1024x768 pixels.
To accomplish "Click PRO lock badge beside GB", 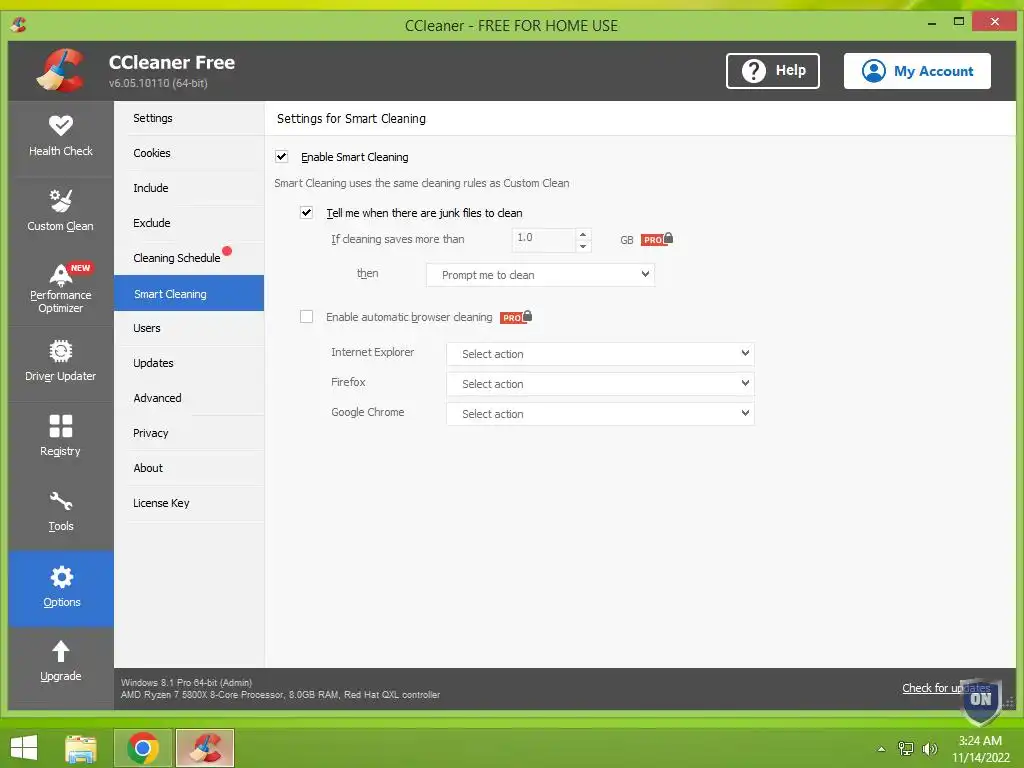I will 657,239.
